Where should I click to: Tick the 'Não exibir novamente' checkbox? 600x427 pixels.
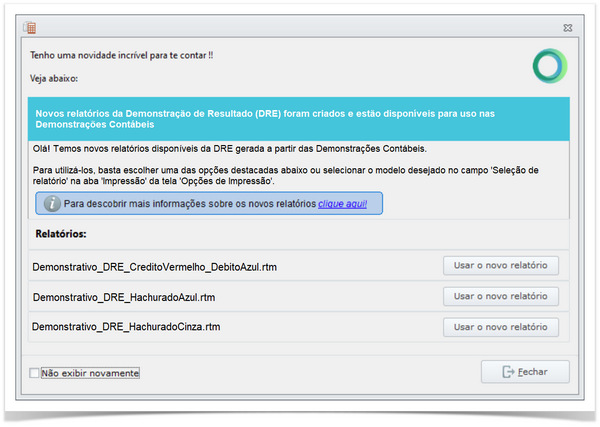pyautogui.click(x=35, y=373)
